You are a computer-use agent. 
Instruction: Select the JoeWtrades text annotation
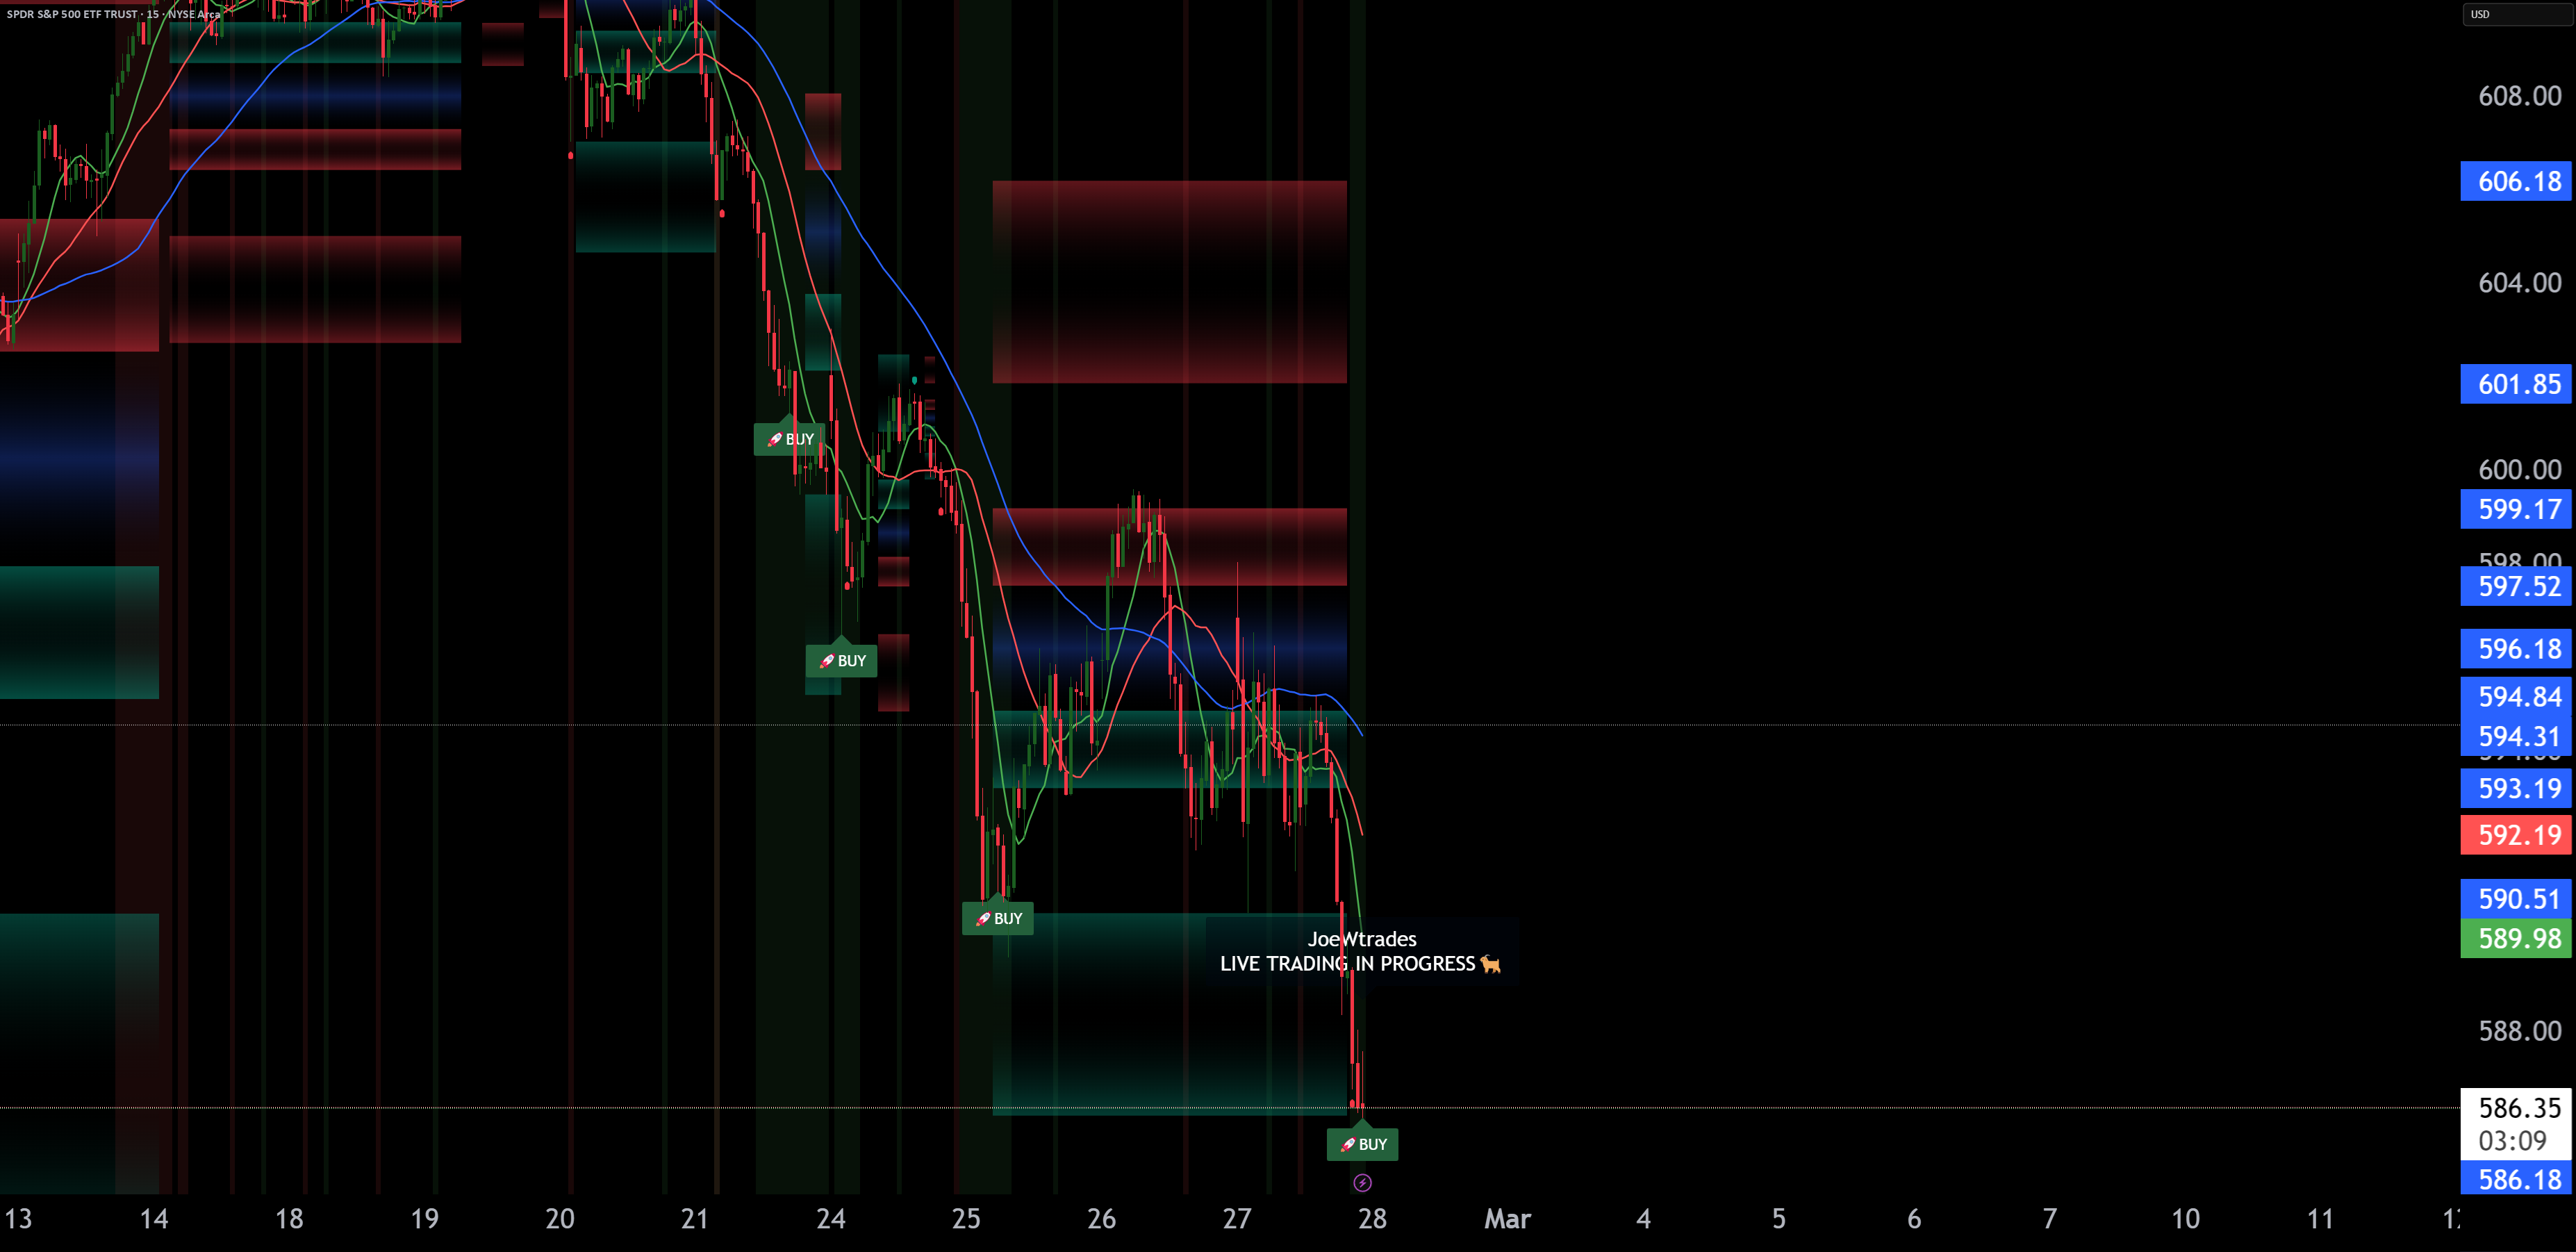(x=1362, y=939)
